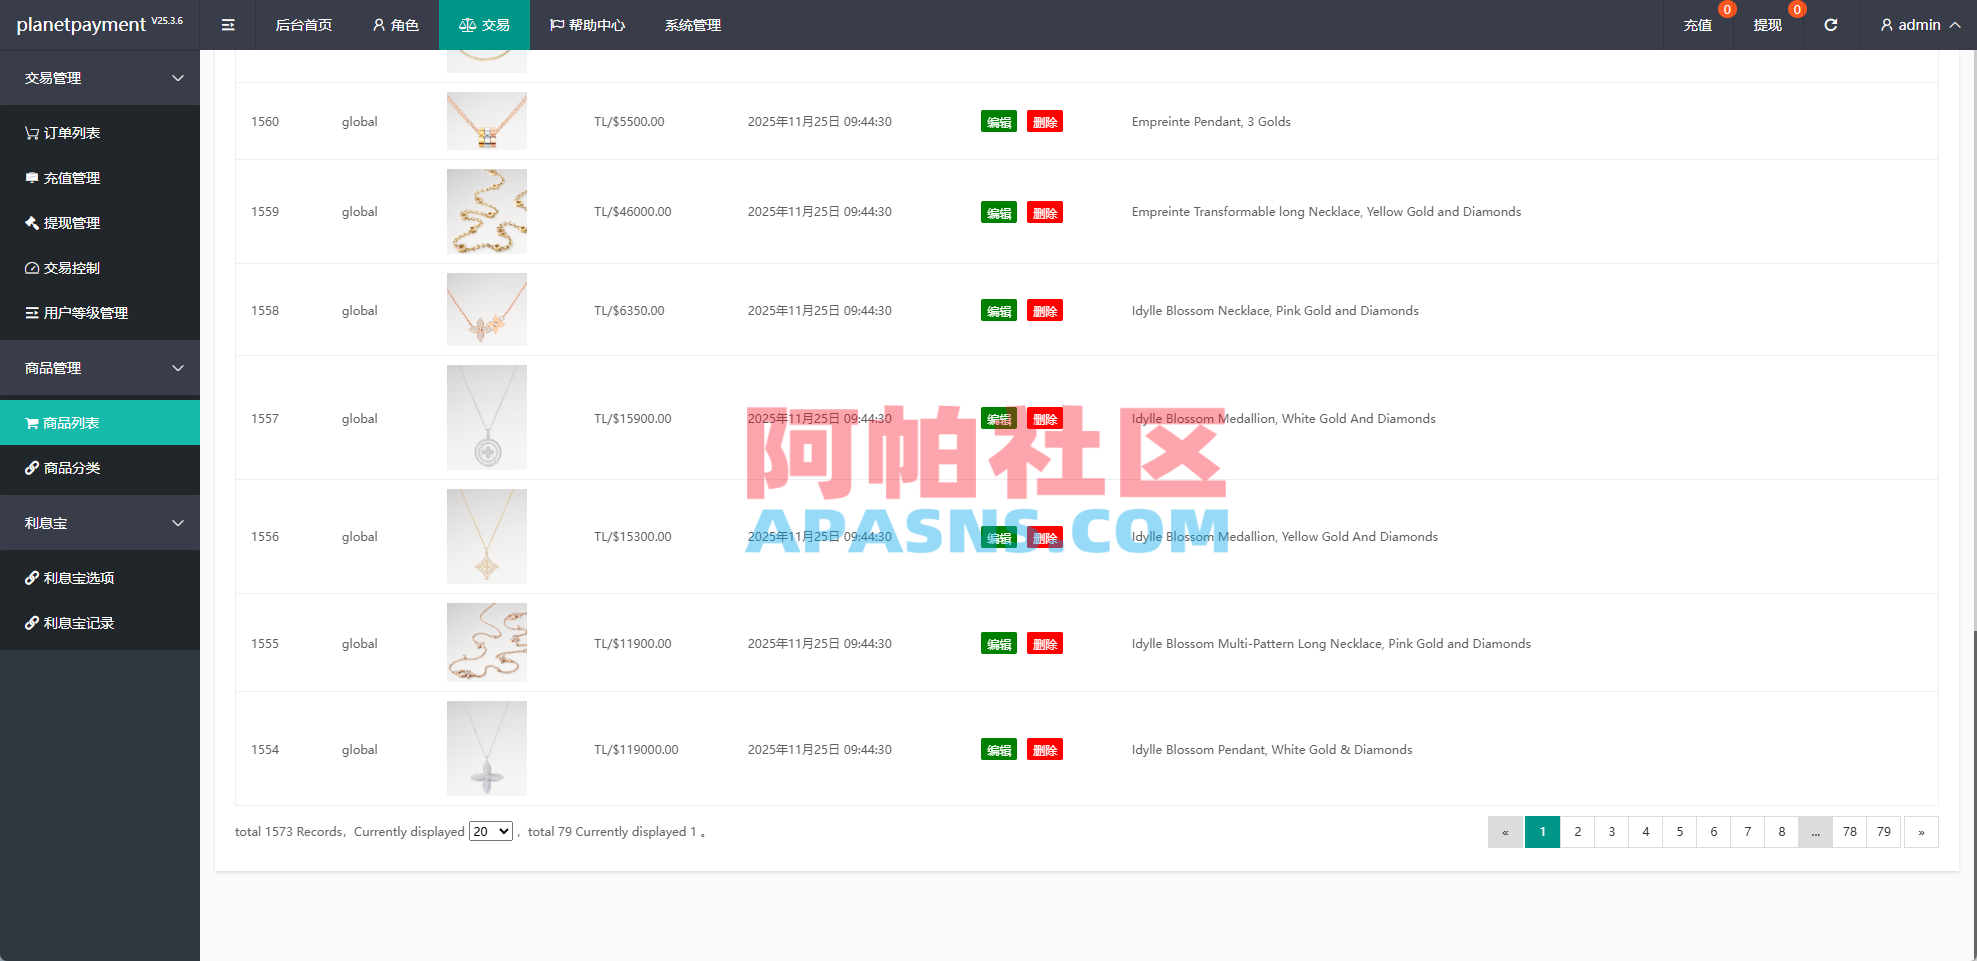Go to pagination page 2
Viewport: 1977px width, 961px height.
[x=1577, y=832]
